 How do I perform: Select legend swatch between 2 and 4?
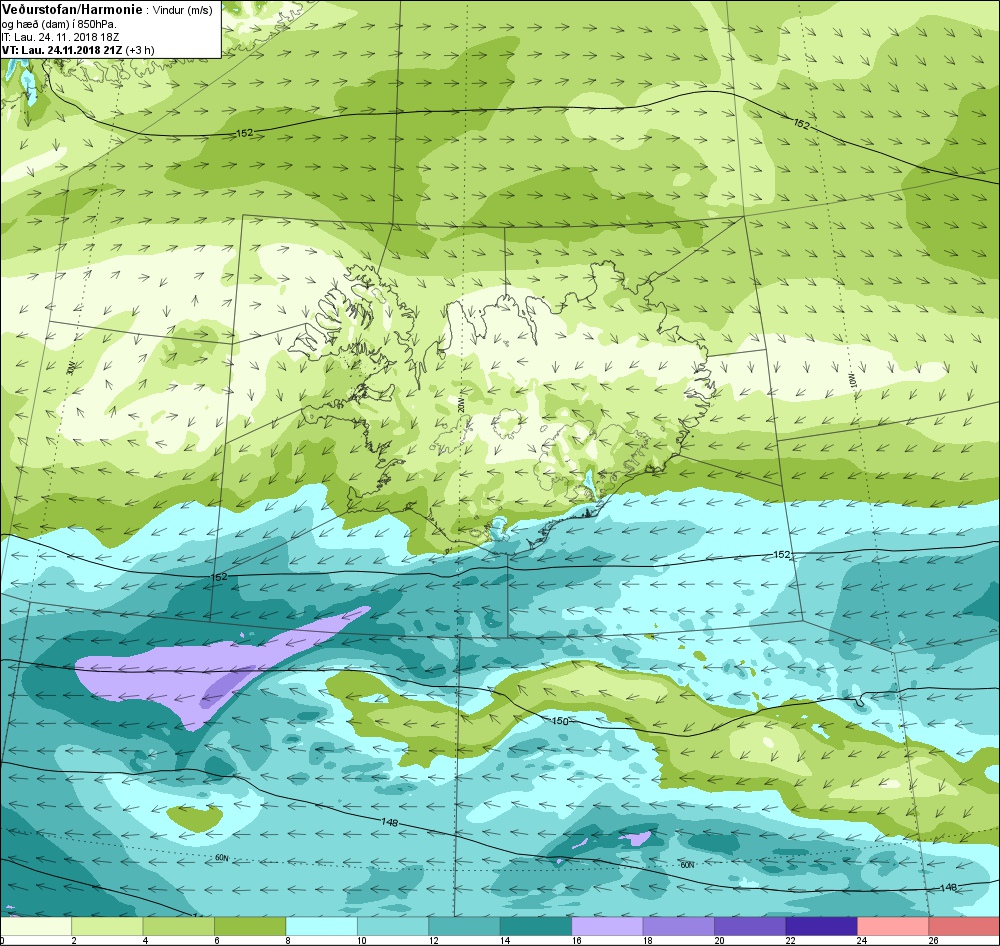tap(107, 926)
